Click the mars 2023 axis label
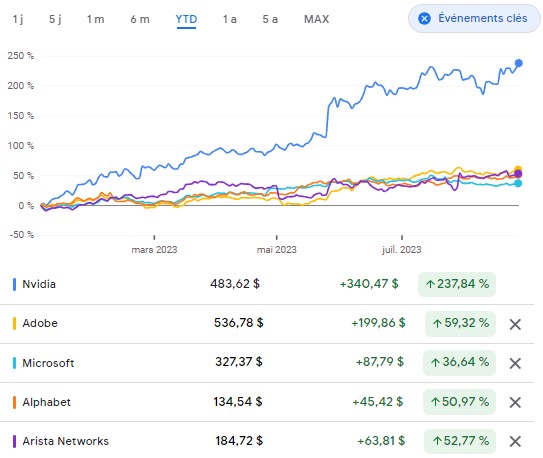543x458 pixels. click(154, 250)
